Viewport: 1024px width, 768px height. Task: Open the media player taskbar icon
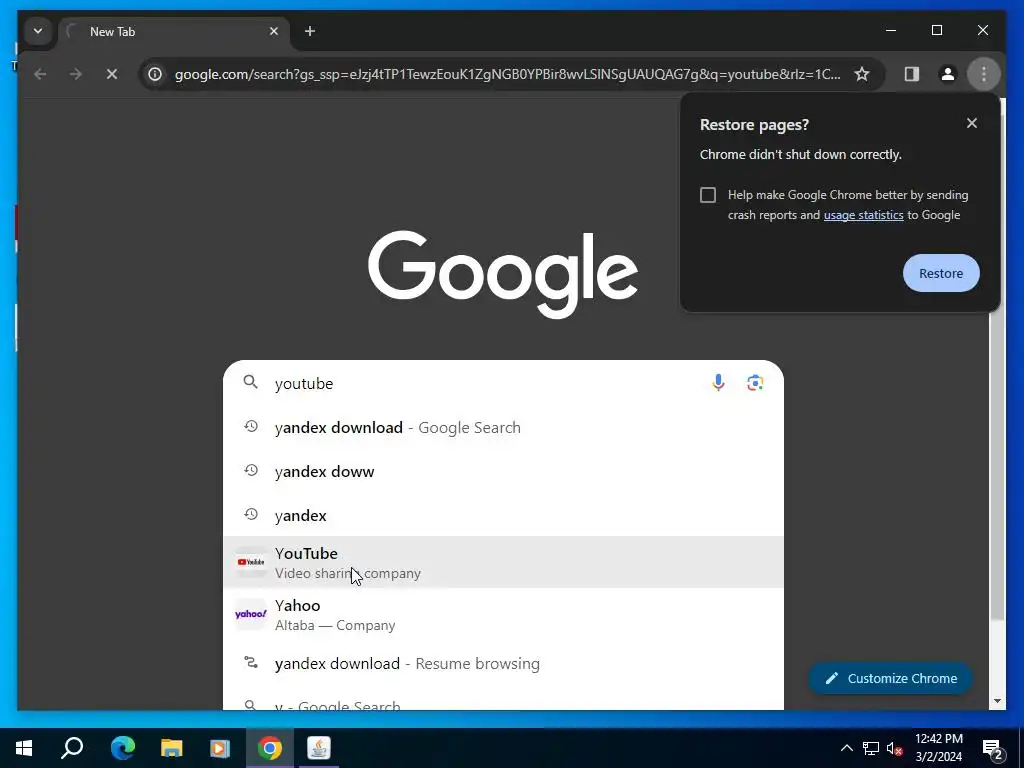tap(220, 748)
